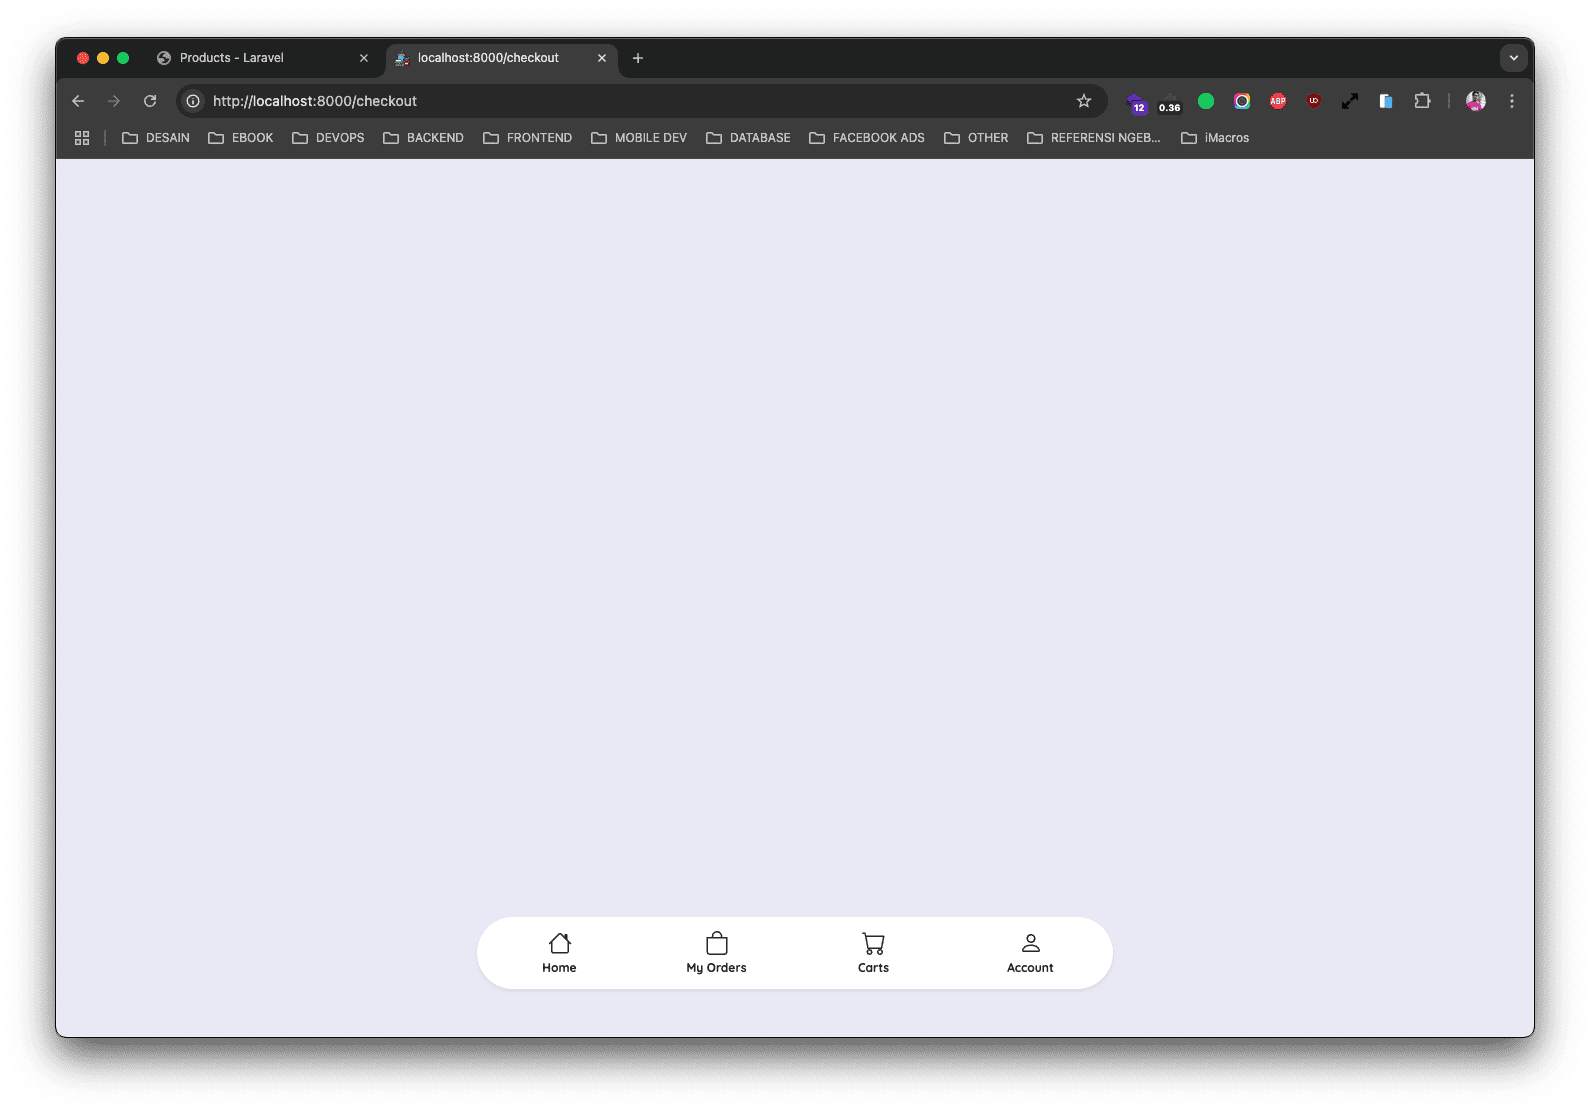The width and height of the screenshot is (1590, 1111).
Task: Open the Chrome profile avatar
Action: pyautogui.click(x=1475, y=101)
